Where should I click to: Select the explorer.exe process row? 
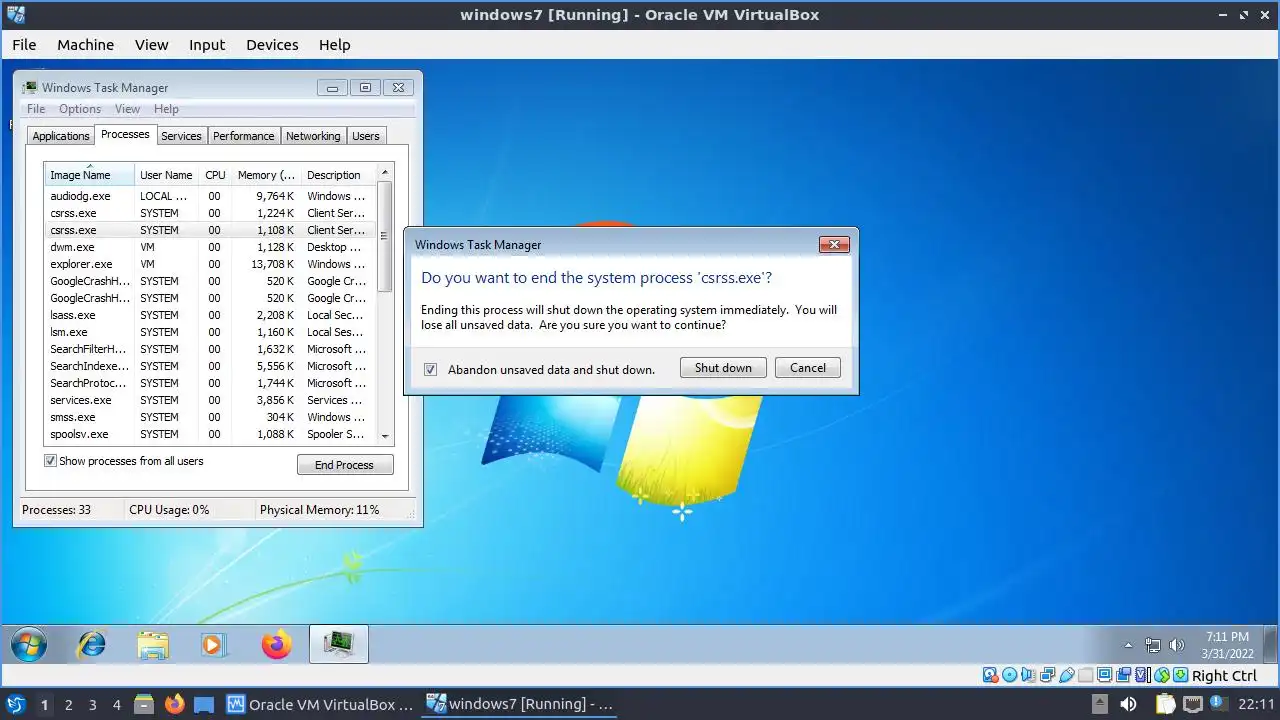[x=210, y=264]
